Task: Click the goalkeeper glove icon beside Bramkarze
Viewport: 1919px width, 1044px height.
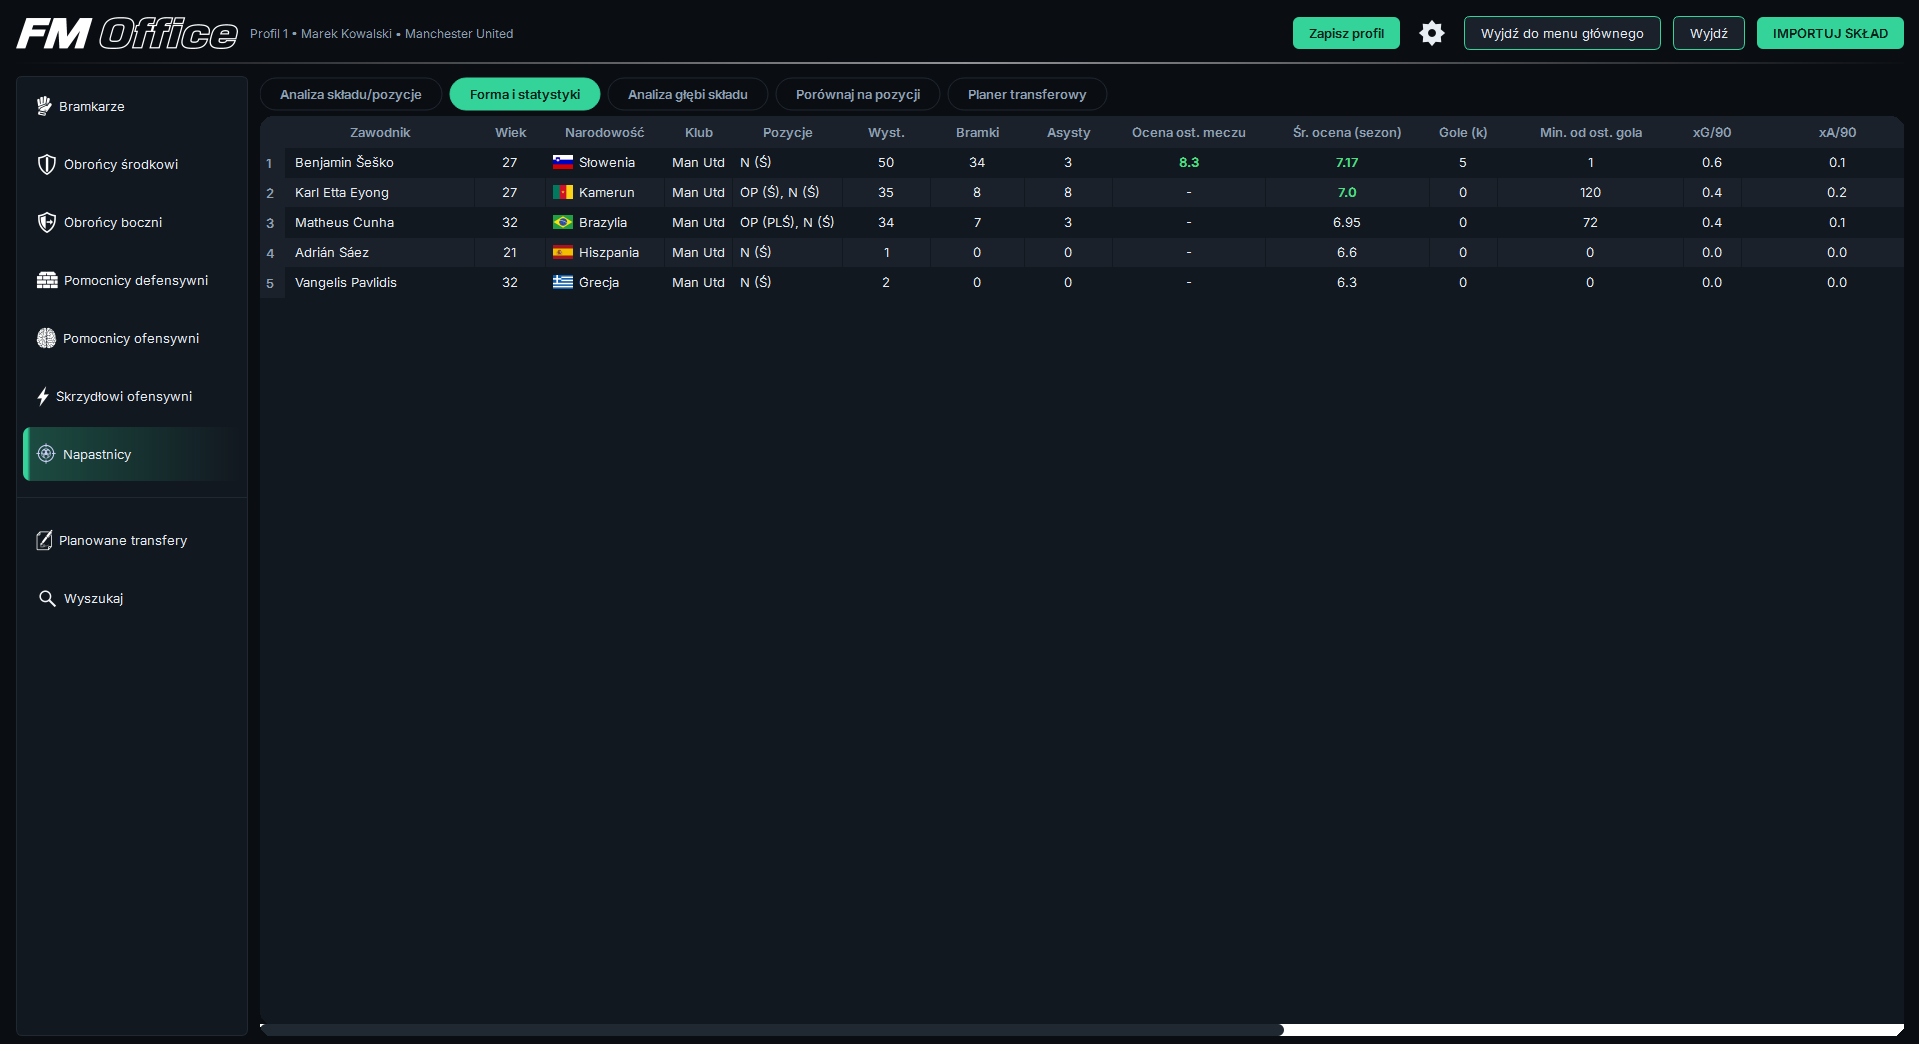Action: [x=44, y=106]
